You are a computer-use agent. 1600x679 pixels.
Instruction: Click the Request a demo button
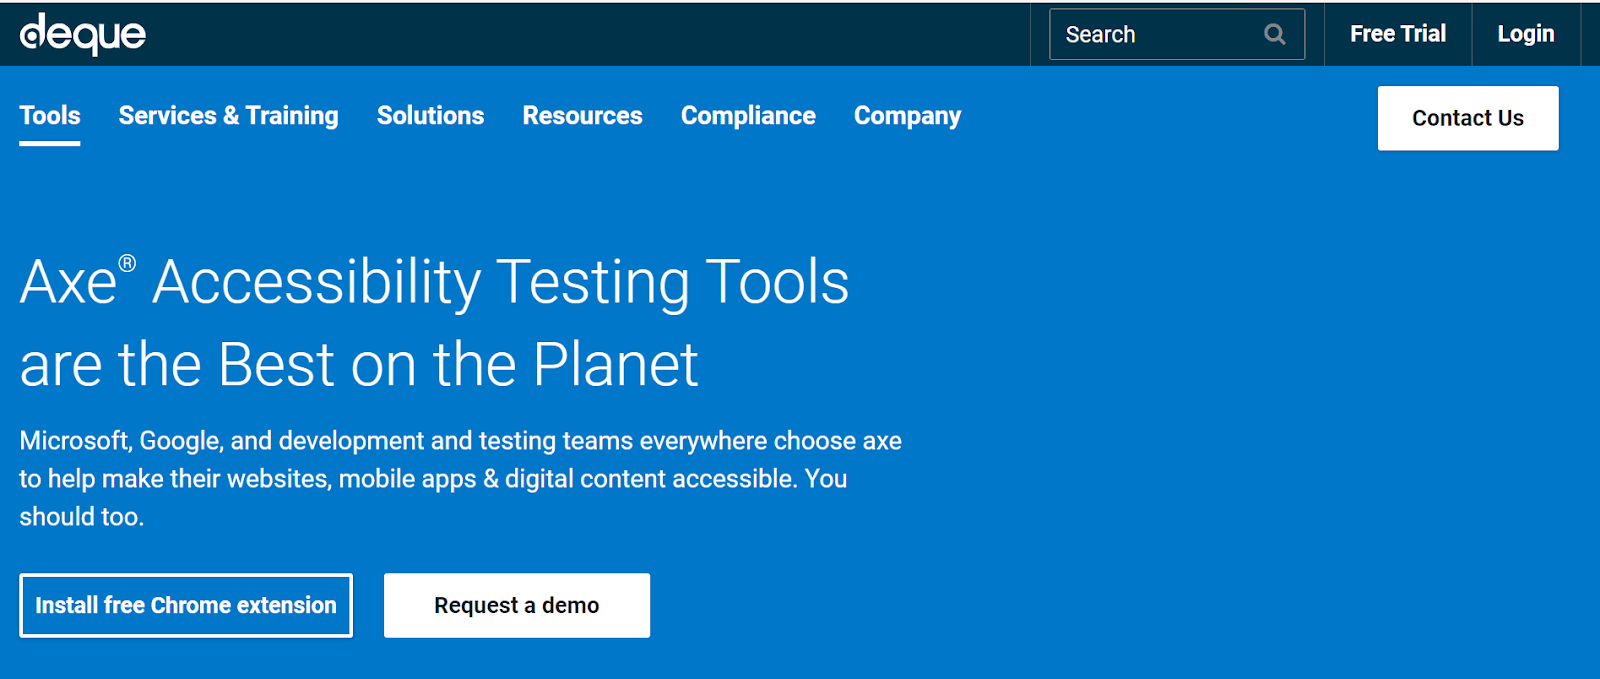pyautogui.click(x=517, y=605)
